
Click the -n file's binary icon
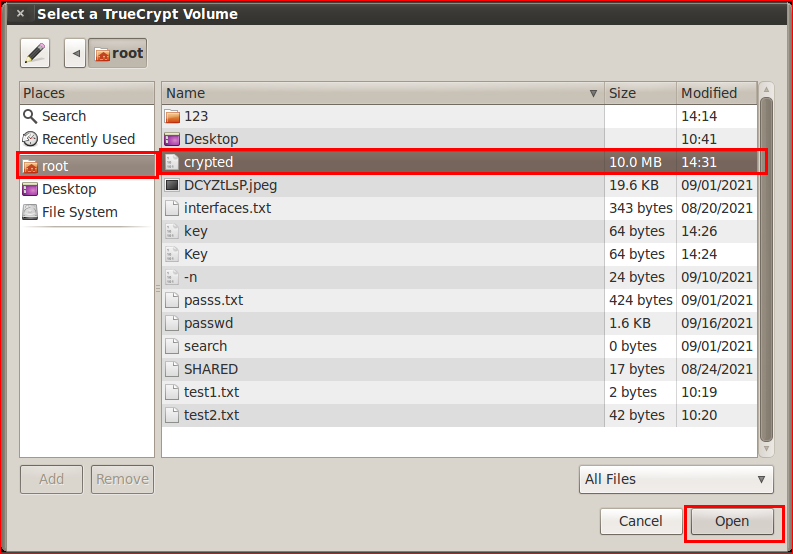click(172, 277)
